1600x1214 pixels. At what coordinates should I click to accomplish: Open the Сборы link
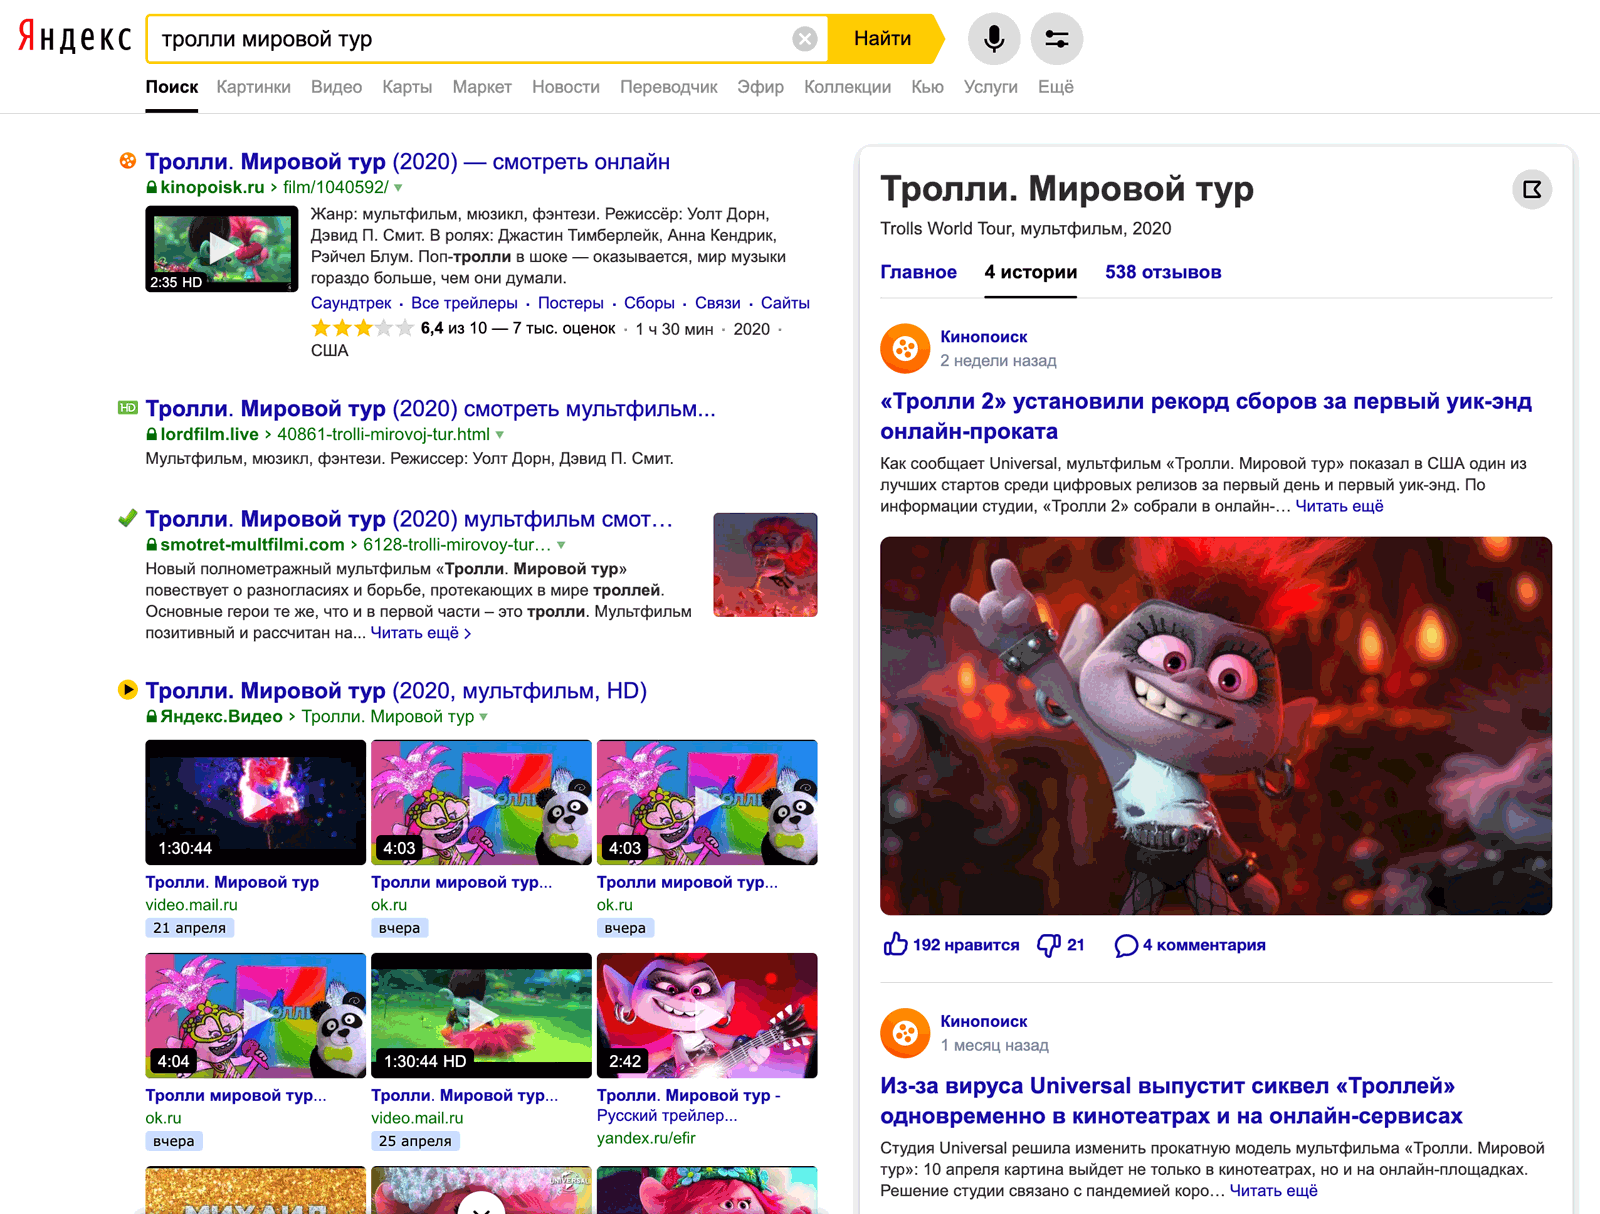click(x=649, y=303)
